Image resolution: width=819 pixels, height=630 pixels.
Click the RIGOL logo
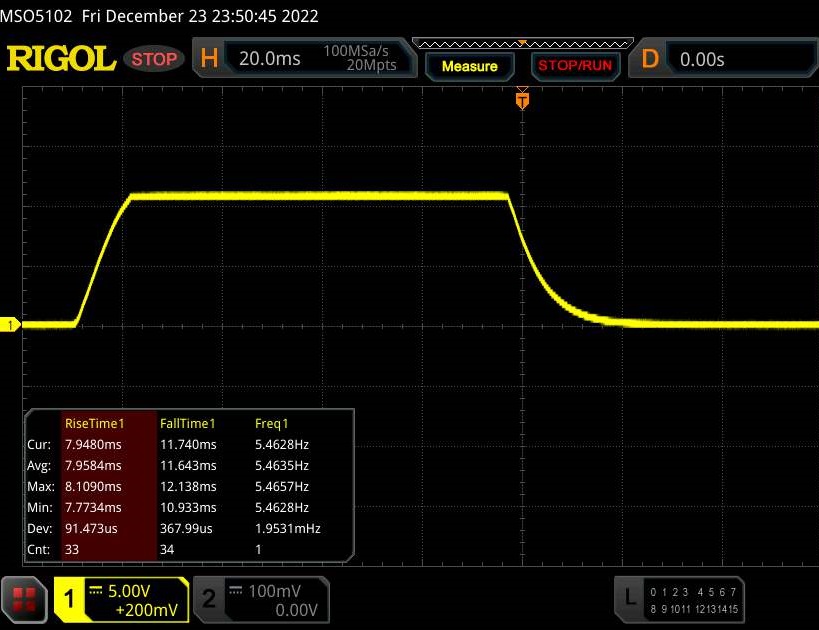(x=61, y=59)
